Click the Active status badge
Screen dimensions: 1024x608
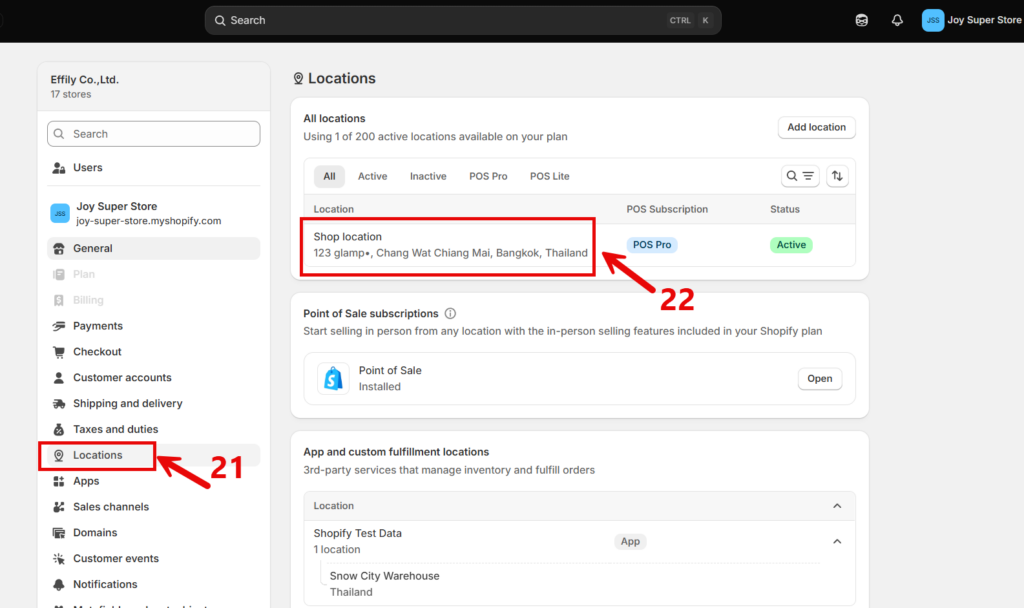[791, 245]
